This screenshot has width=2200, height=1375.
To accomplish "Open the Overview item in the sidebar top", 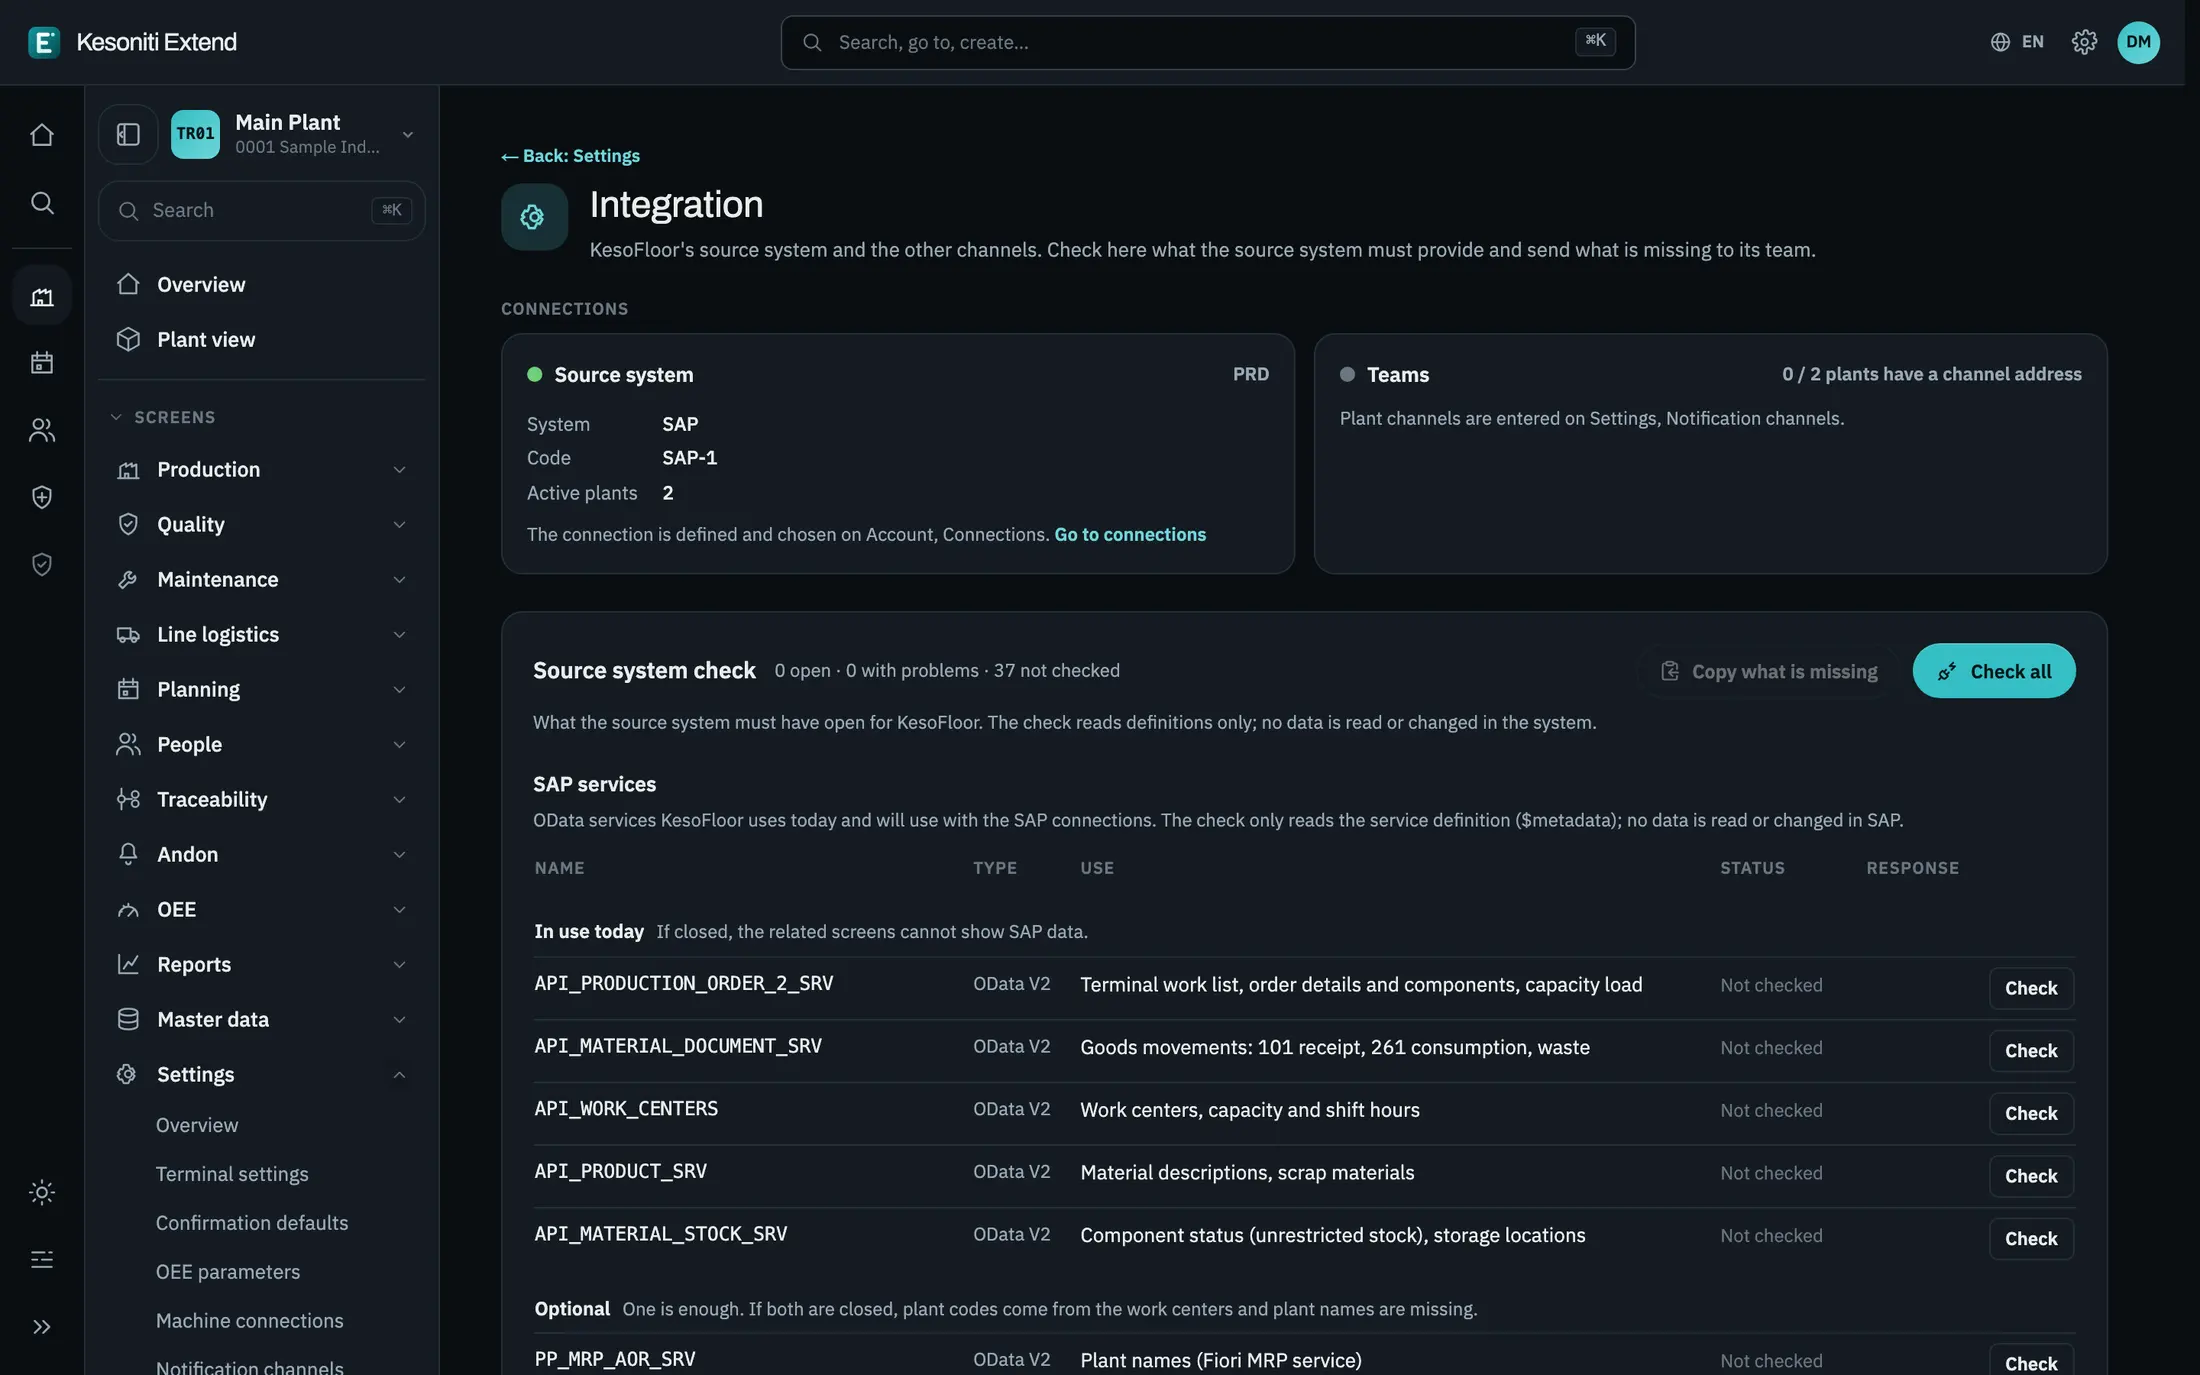I will pos(262,285).
